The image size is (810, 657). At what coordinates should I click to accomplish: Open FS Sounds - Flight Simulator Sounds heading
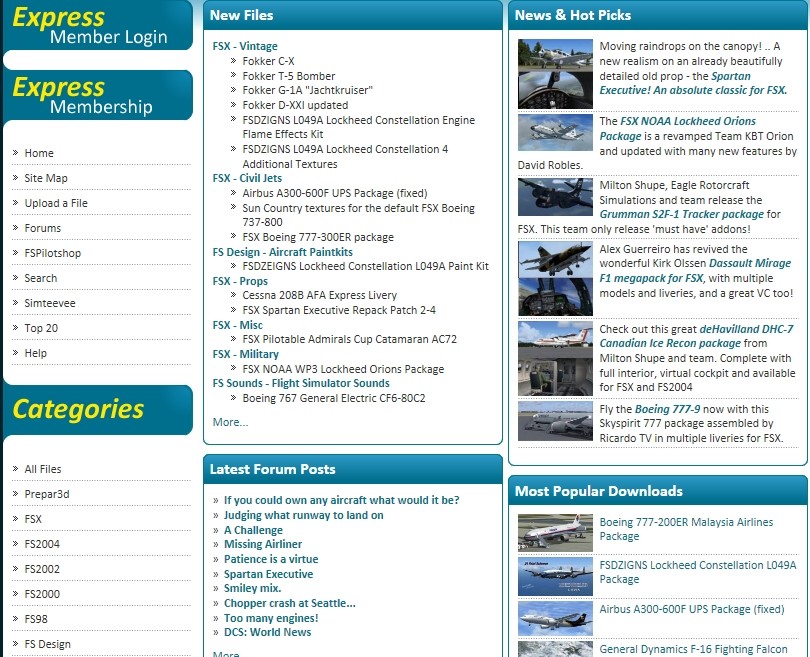301,383
